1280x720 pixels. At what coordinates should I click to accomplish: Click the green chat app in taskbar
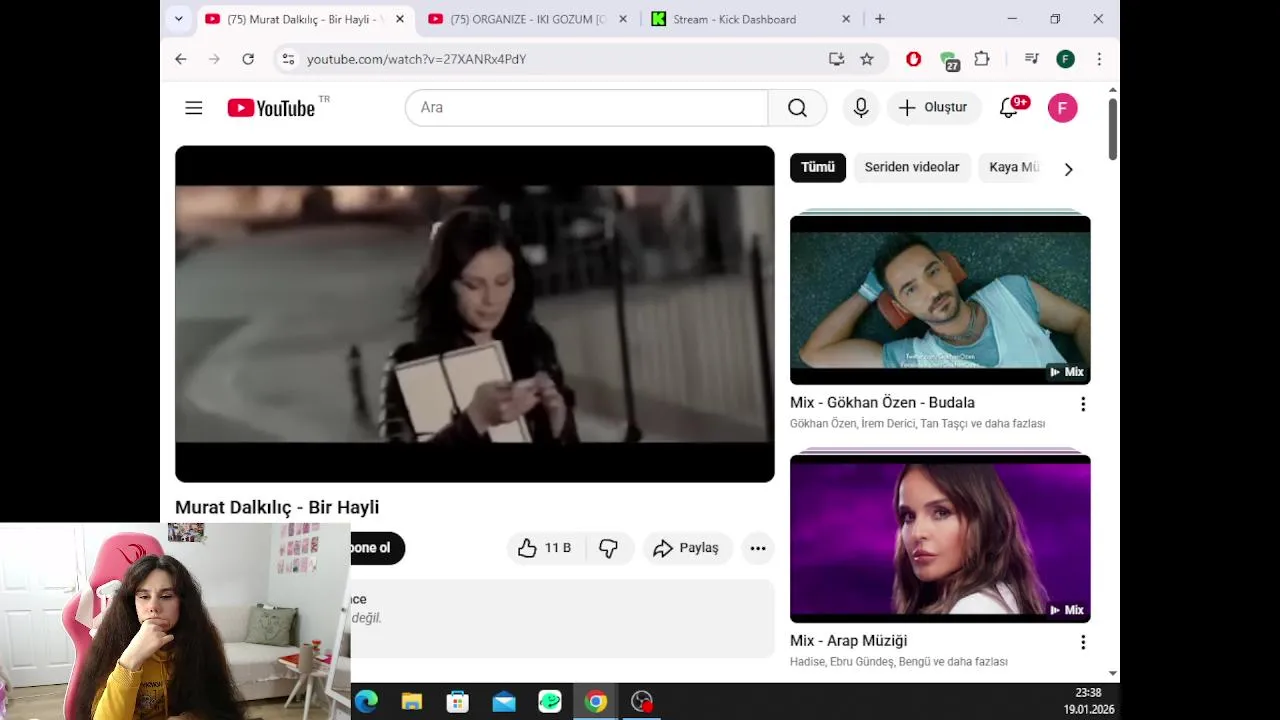pyautogui.click(x=550, y=702)
